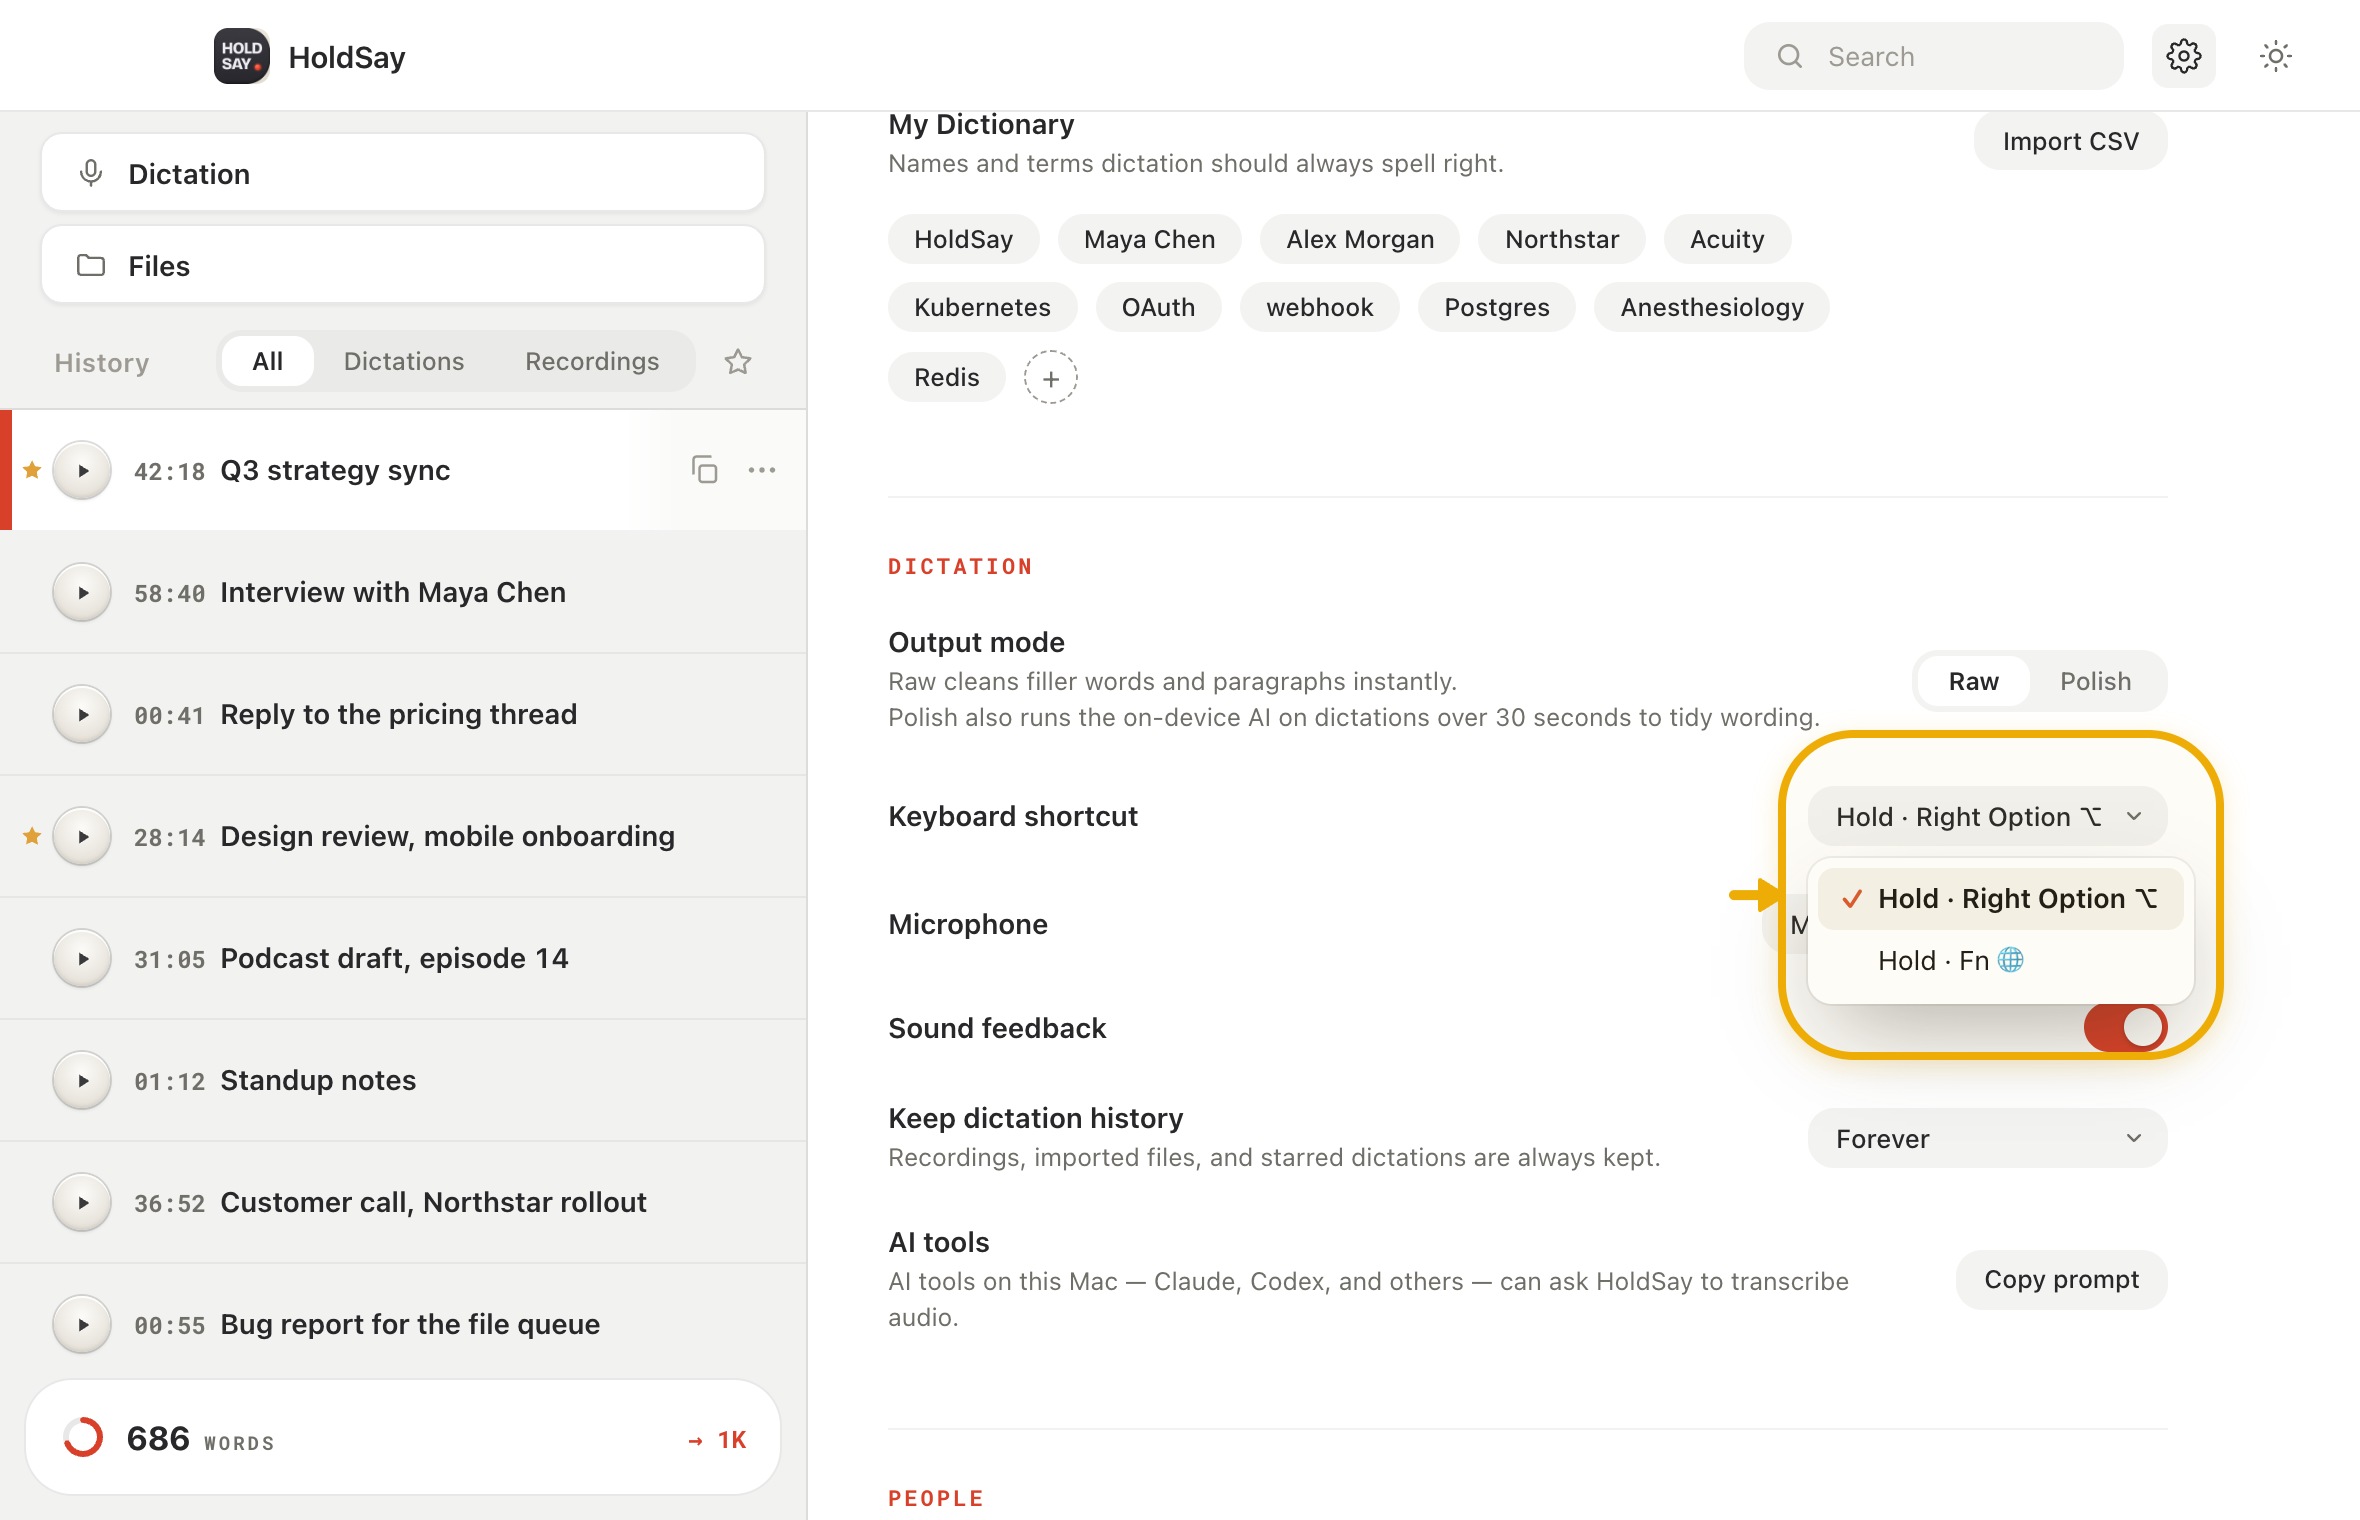The image size is (2360, 1520).
Task: Click the folder icon in Files
Action: pyautogui.click(x=91, y=265)
